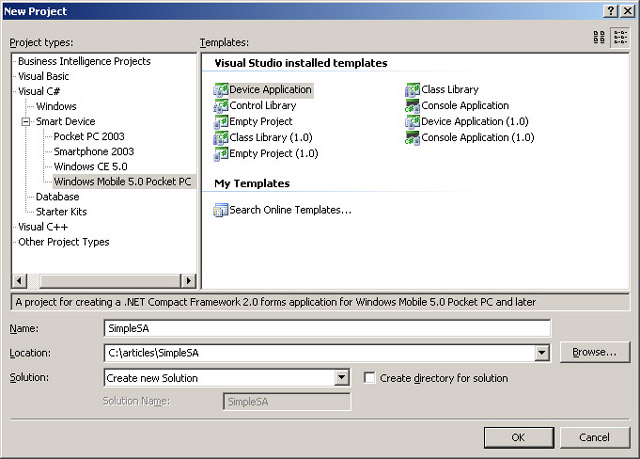This screenshot has height=459, width=640.
Task: Select the Class Library template icon
Action: [413, 89]
